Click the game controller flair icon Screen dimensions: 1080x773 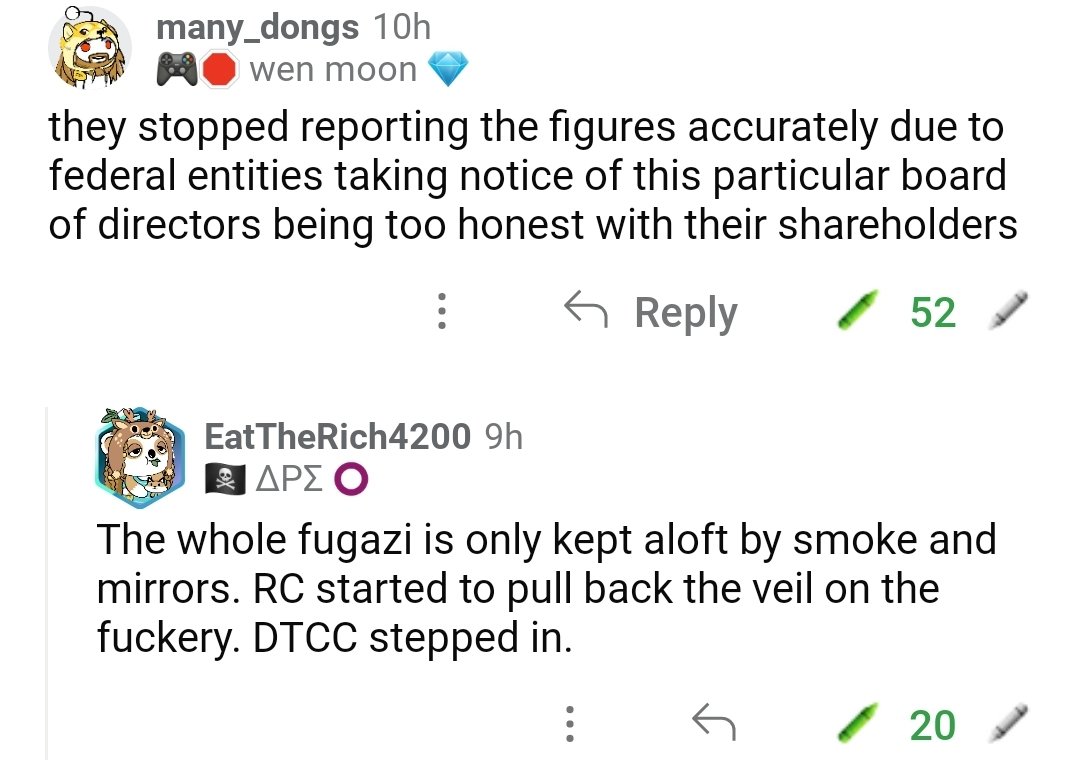click(177, 70)
